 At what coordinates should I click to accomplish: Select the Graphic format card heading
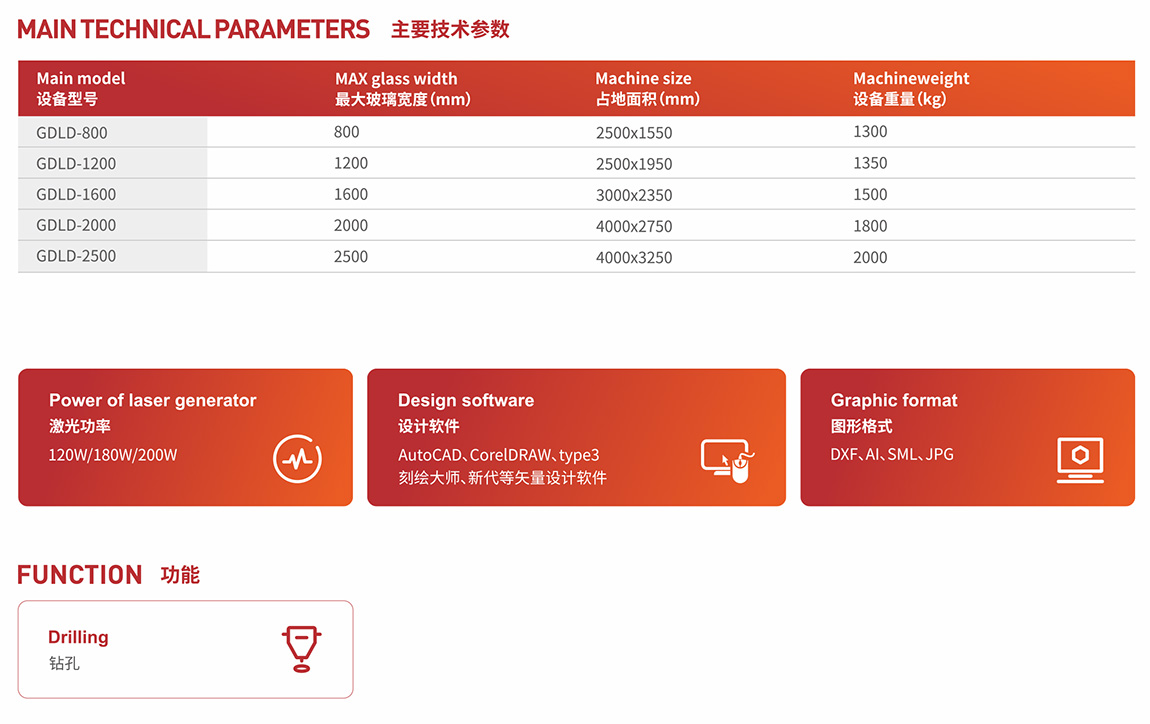click(894, 400)
